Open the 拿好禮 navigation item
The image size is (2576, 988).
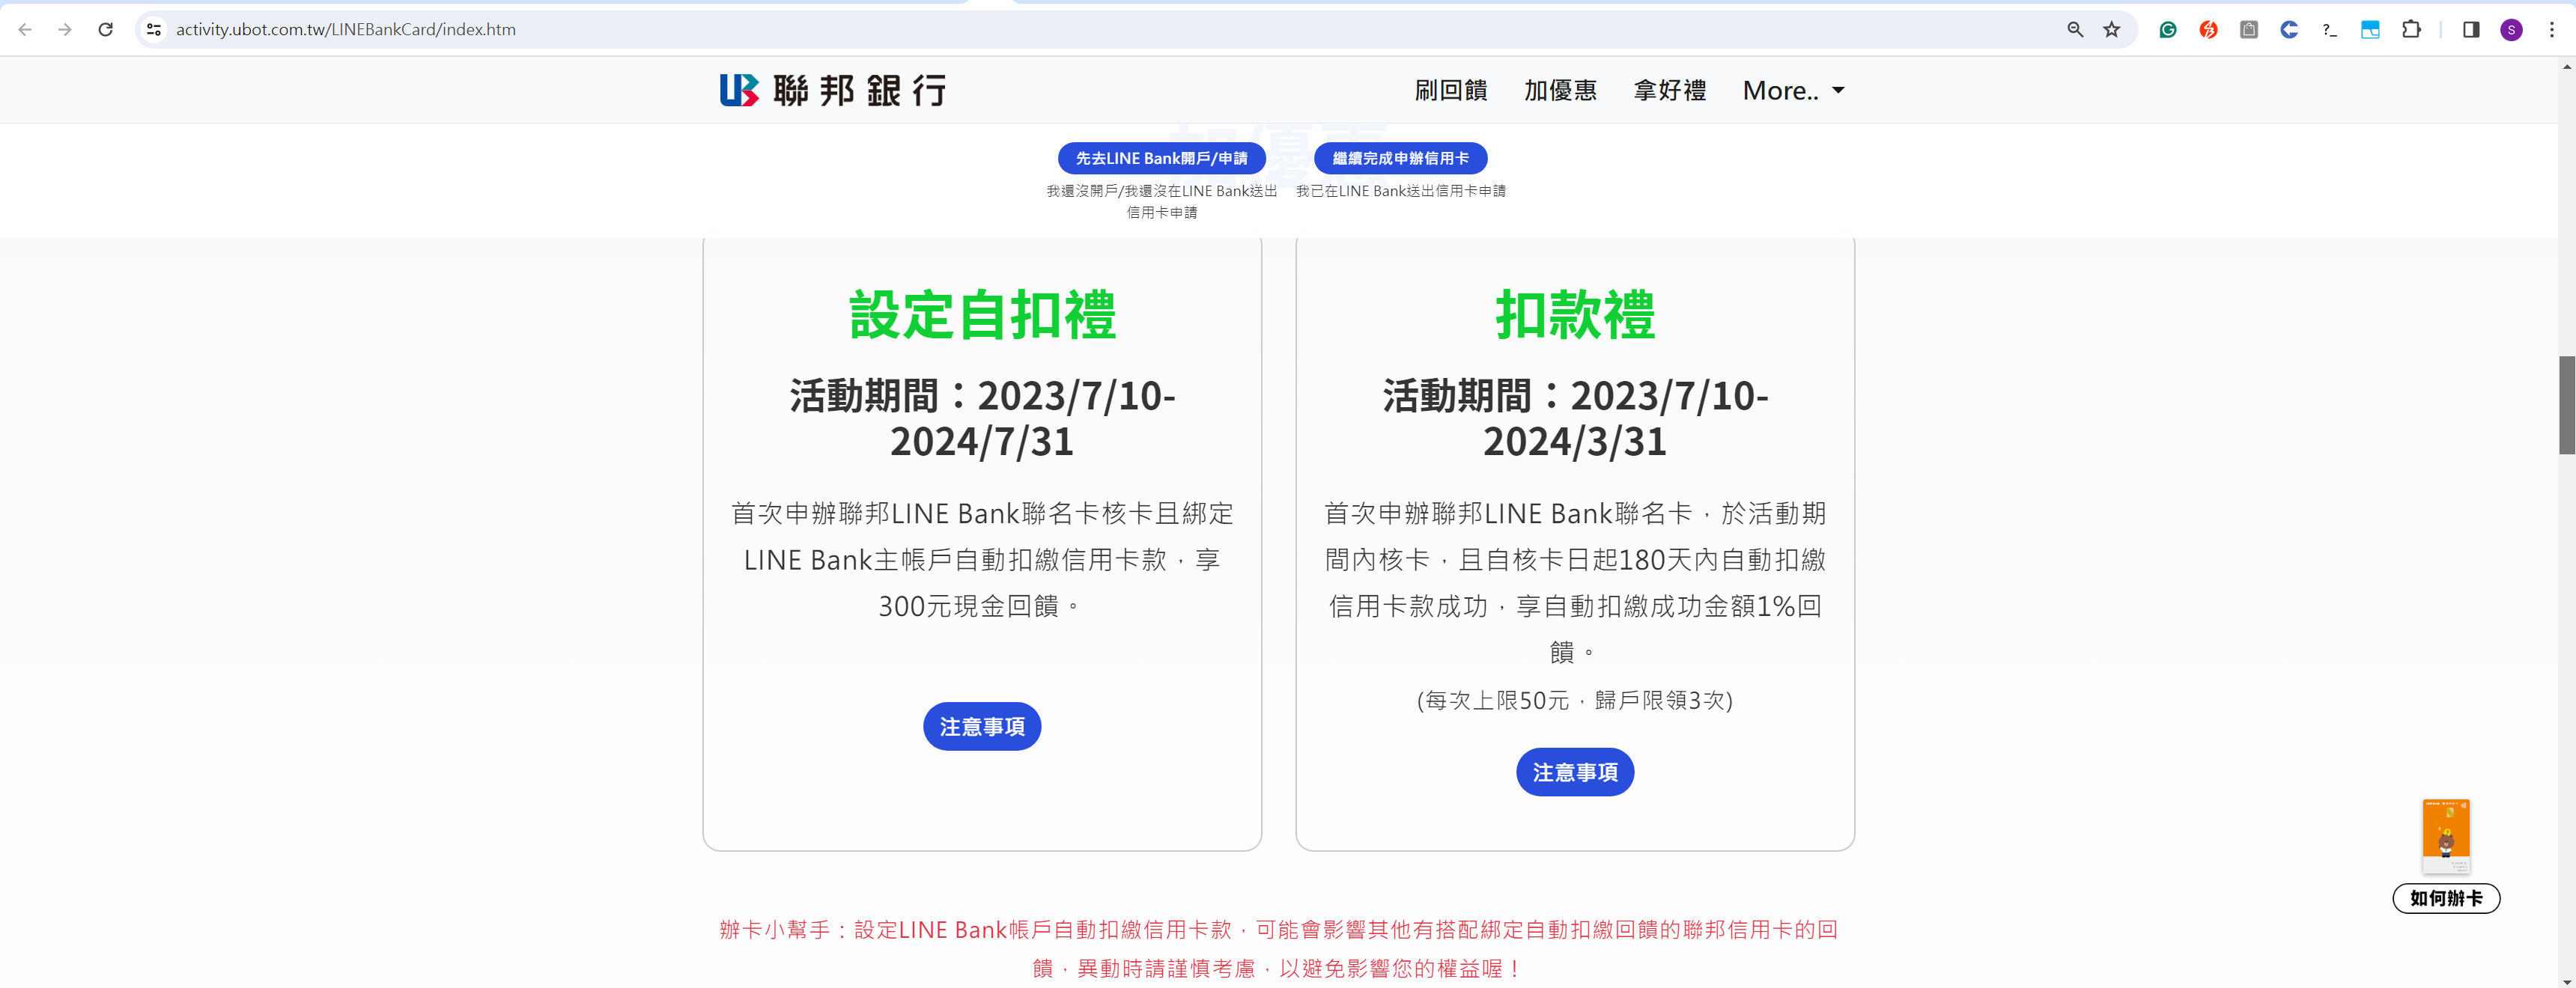tap(1669, 90)
